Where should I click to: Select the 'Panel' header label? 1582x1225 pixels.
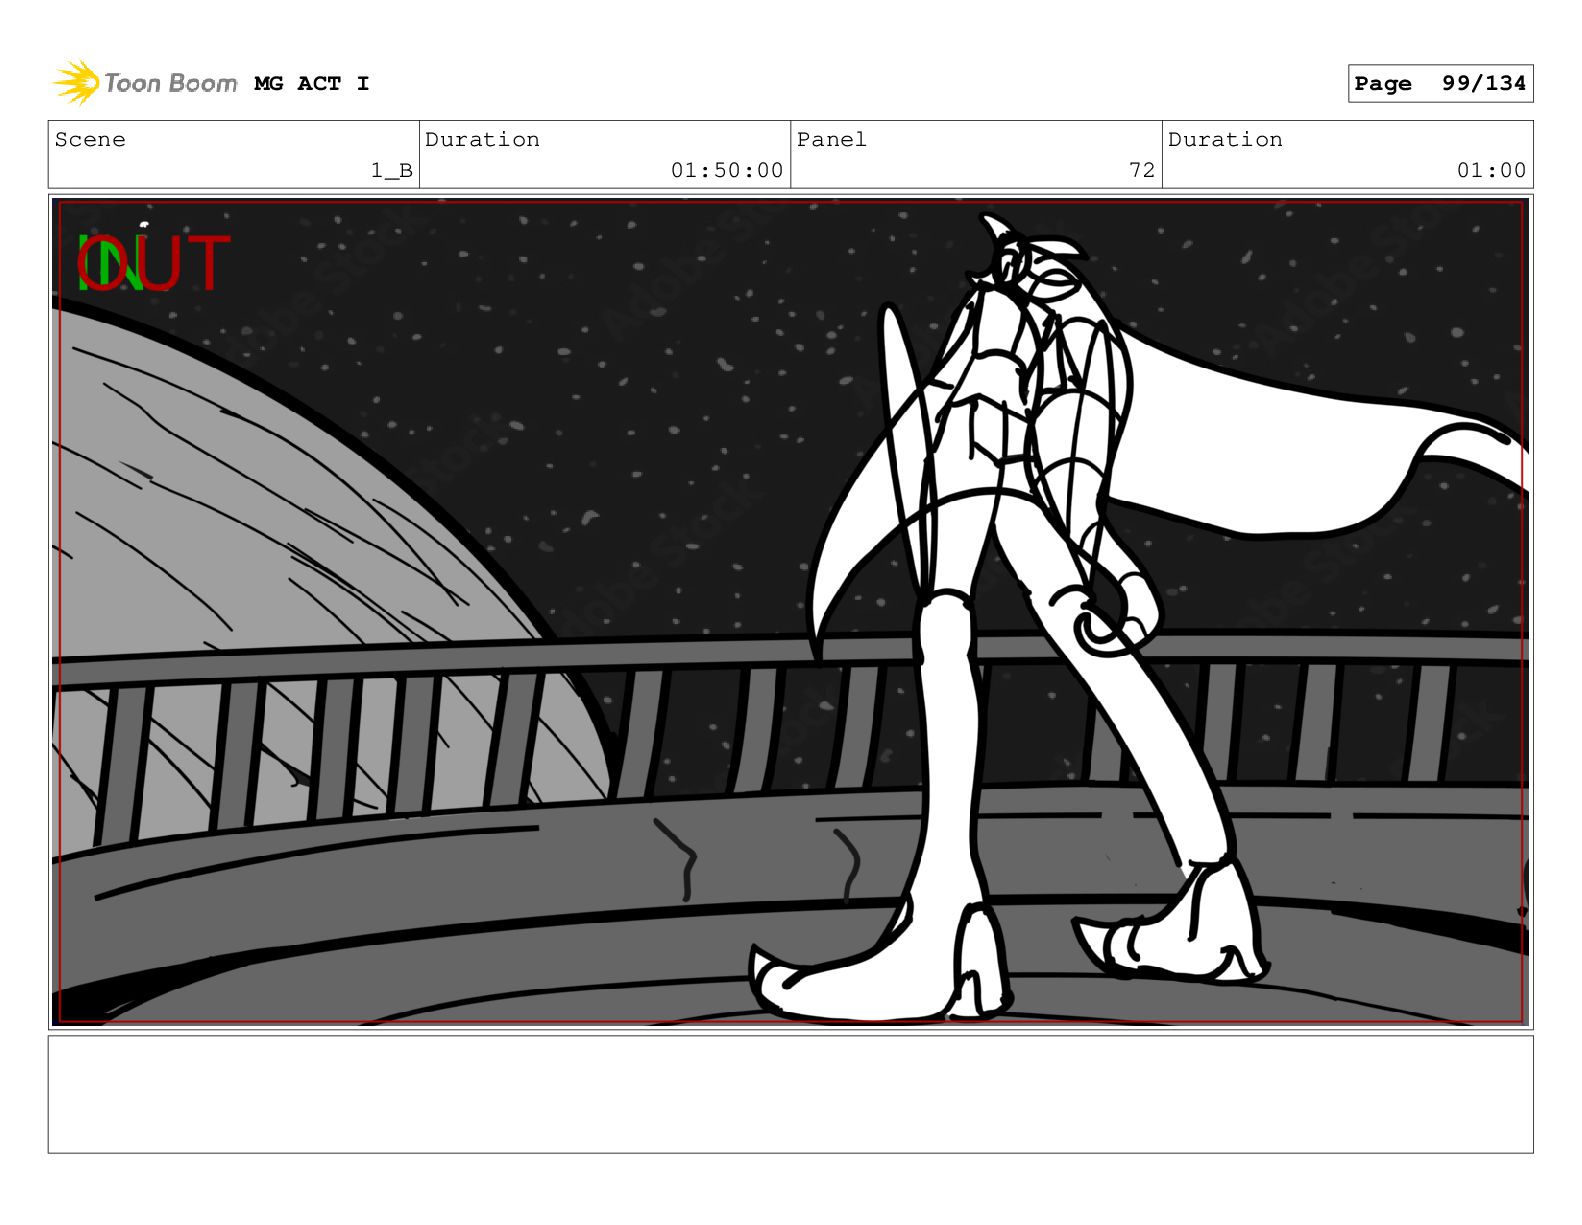tap(832, 140)
